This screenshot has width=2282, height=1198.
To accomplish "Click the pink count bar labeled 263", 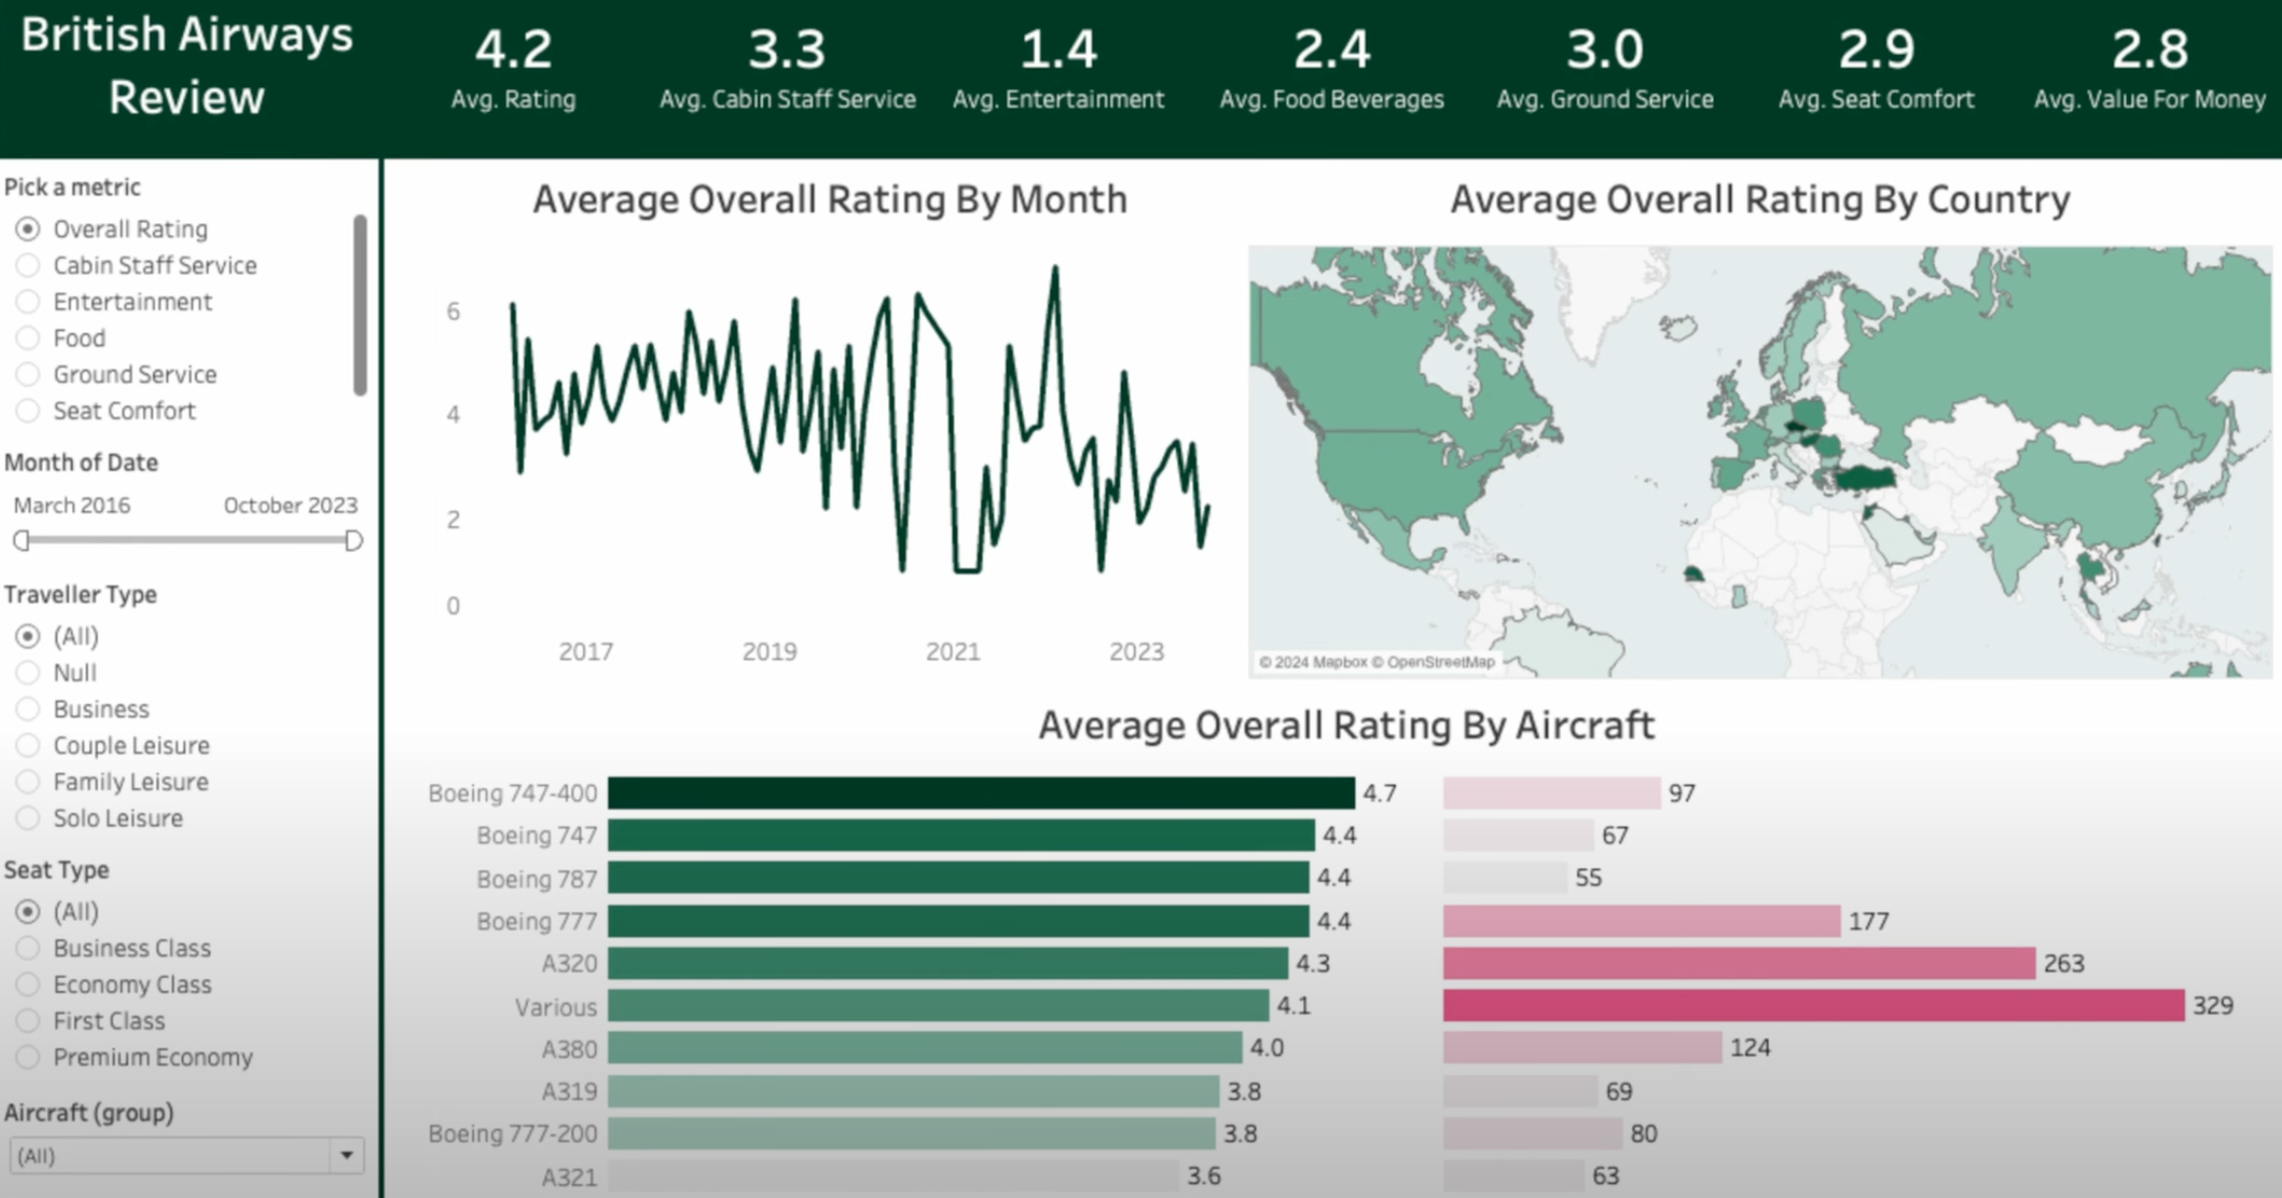I will [x=1739, y=963].
